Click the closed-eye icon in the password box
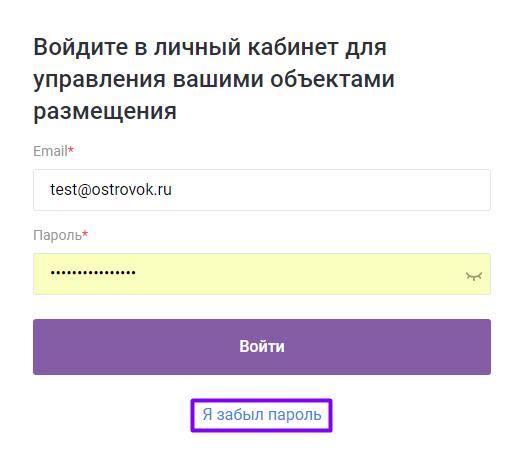Image resolution: width=529 pixels, height=454 pixels. click(x=474, y=276)
